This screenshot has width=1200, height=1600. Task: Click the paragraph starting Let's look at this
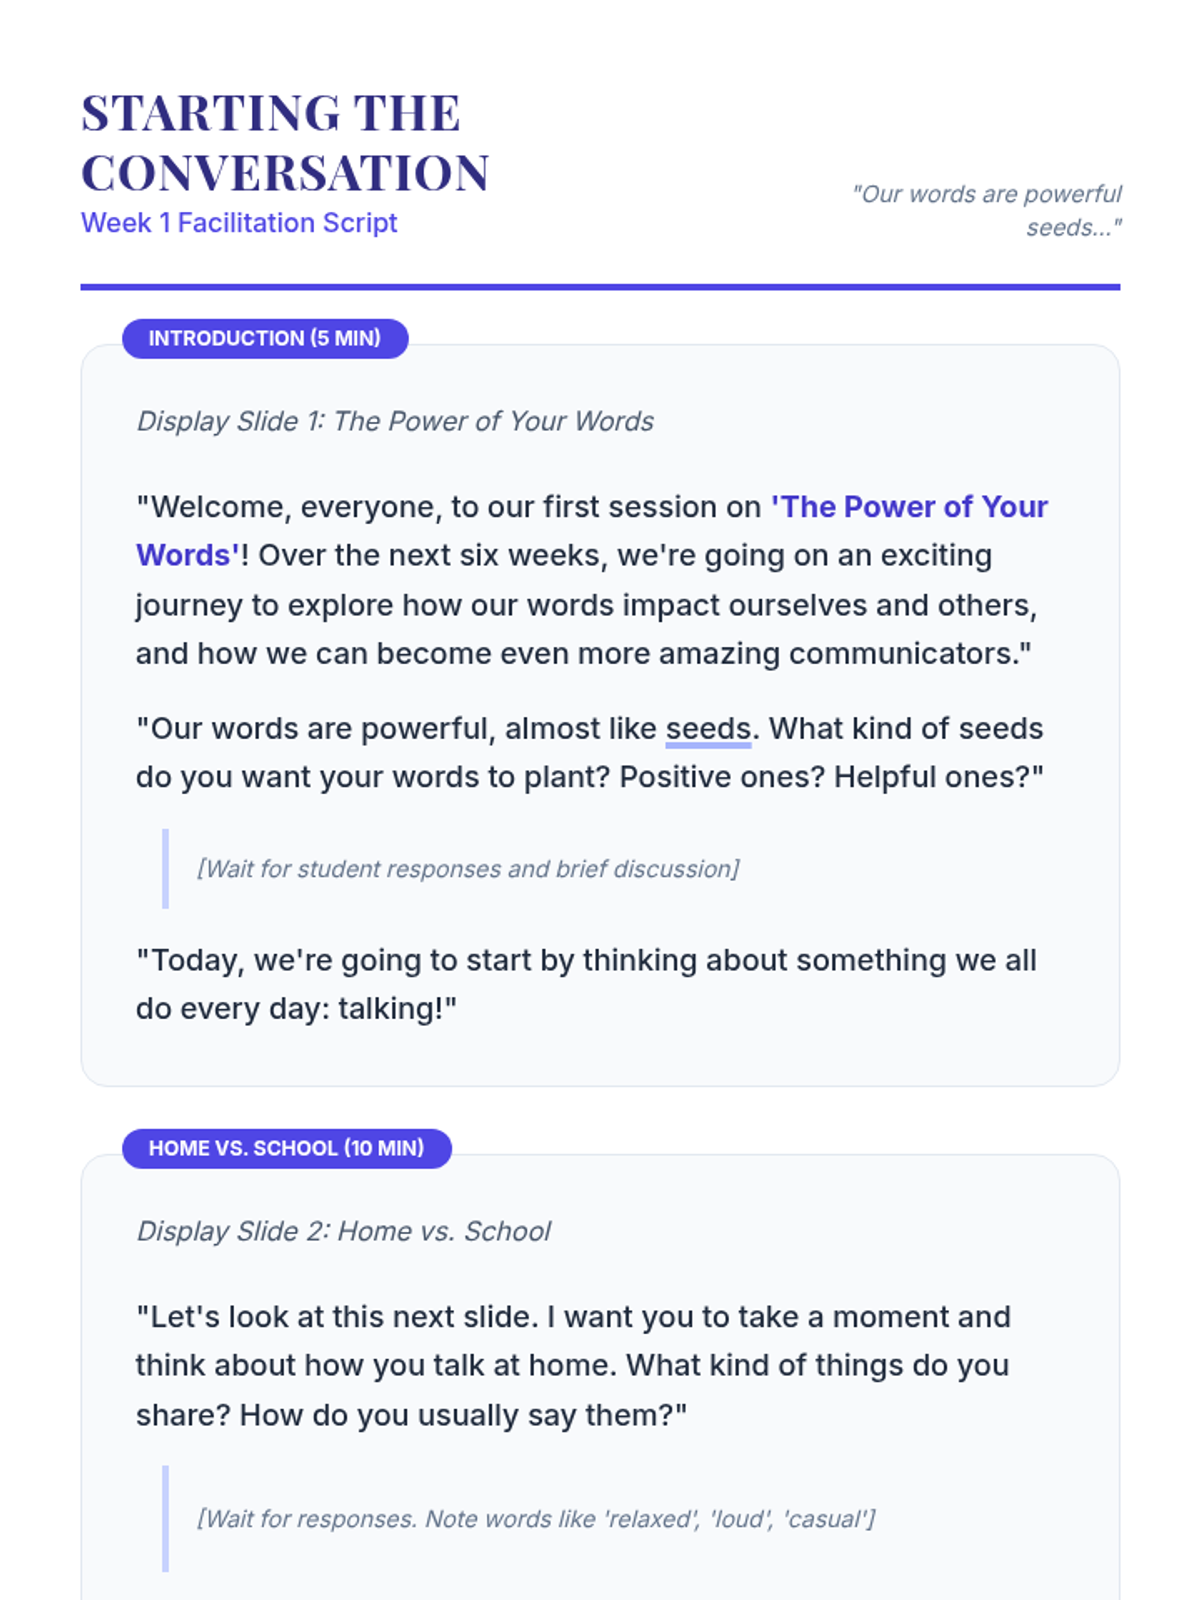(574, 1366)
